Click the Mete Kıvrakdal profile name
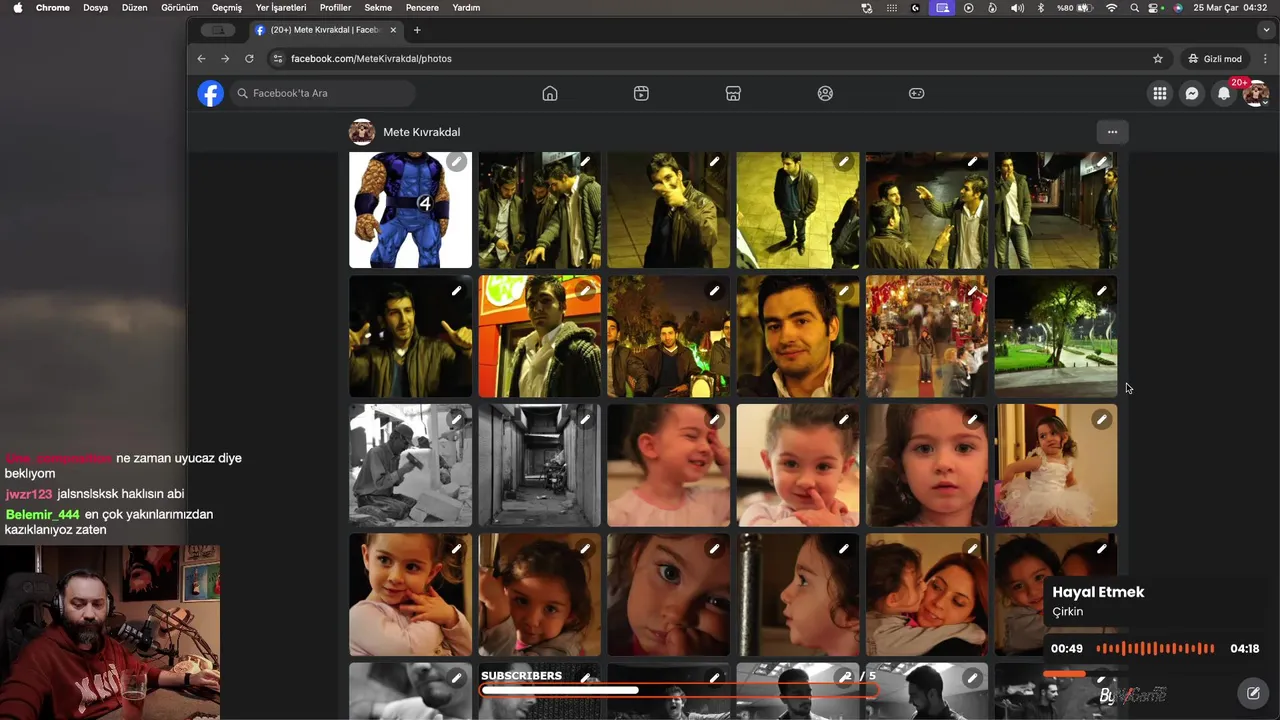Screen dimensions: 1280x720 (421, 132)
